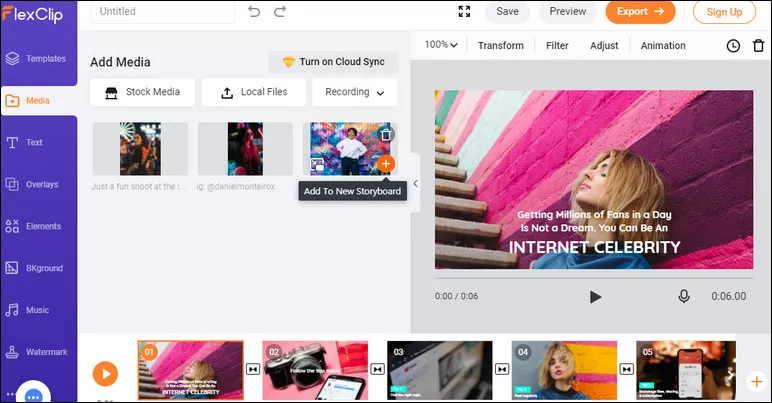Click transition icon between scenes 04 and 05
This screenshot has height=403, width=772.
(627, 369)
